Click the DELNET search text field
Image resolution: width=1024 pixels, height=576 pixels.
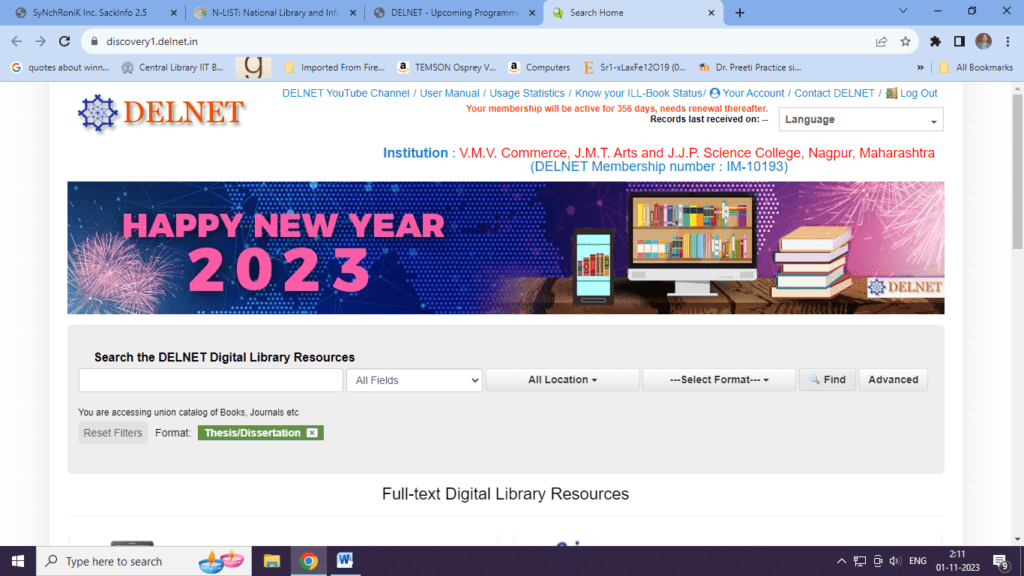211,380
